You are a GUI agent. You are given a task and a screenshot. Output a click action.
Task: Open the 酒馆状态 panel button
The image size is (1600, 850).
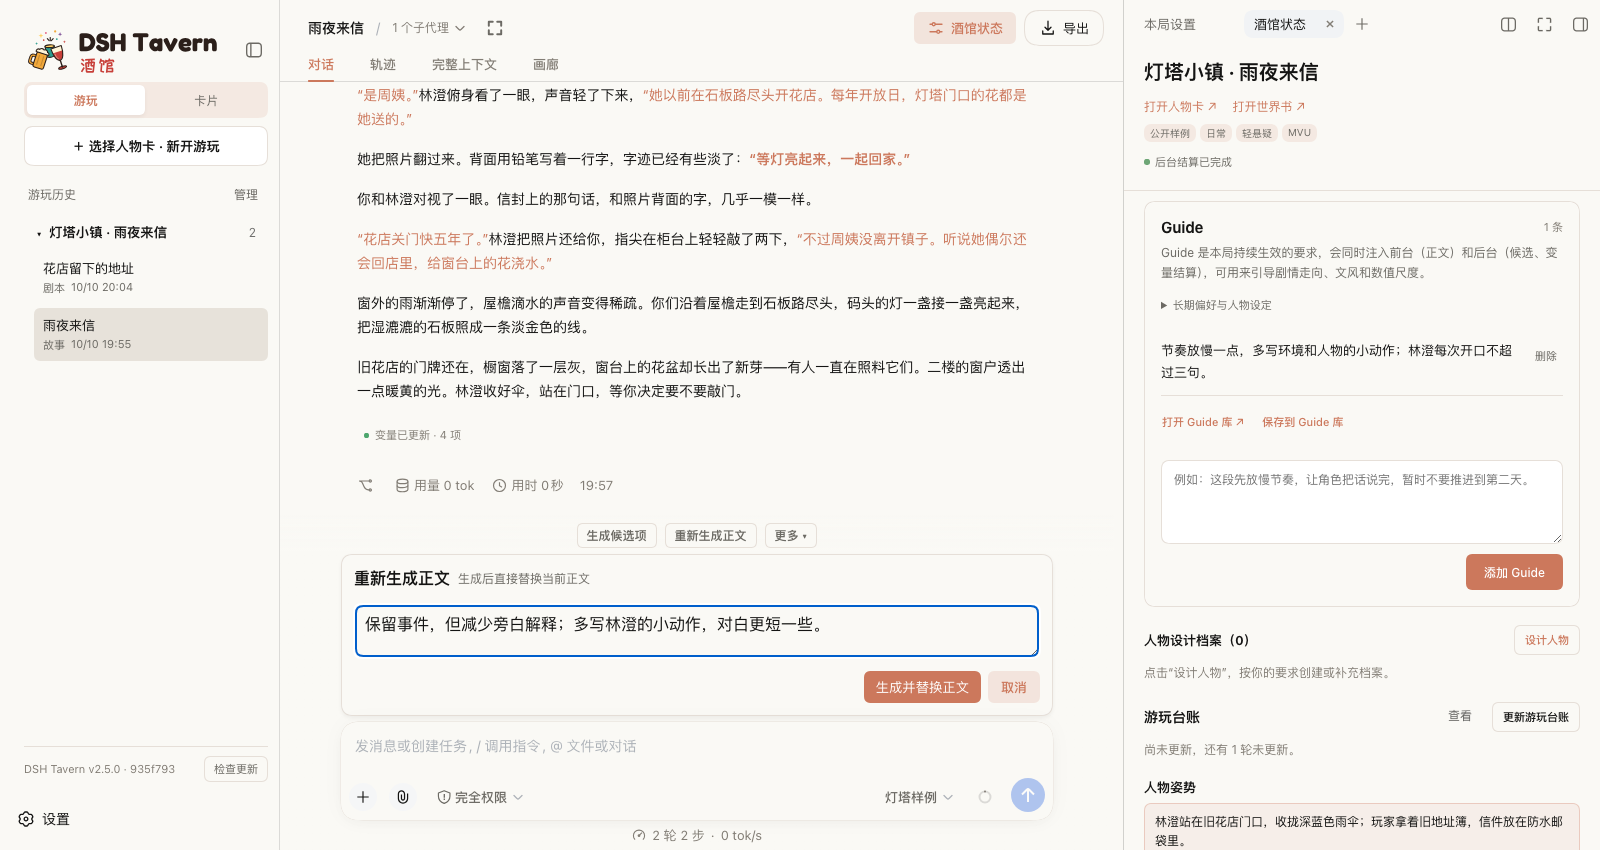tap(965, 28)
